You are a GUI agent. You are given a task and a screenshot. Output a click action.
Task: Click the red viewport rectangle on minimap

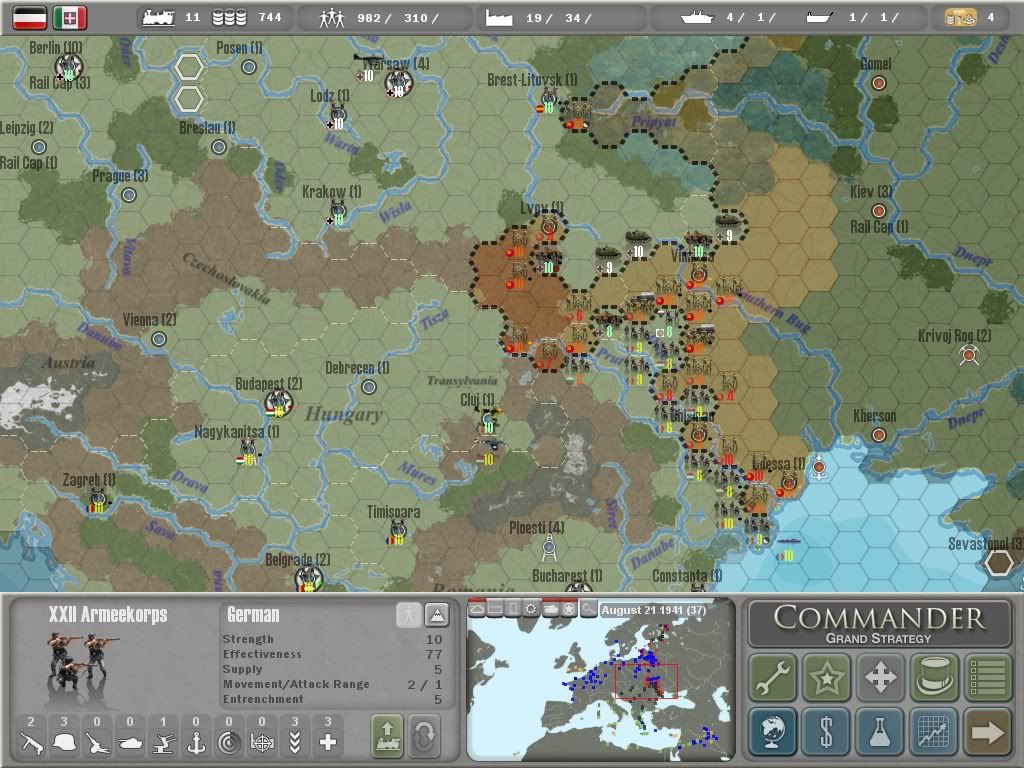[x=647, y=681]
